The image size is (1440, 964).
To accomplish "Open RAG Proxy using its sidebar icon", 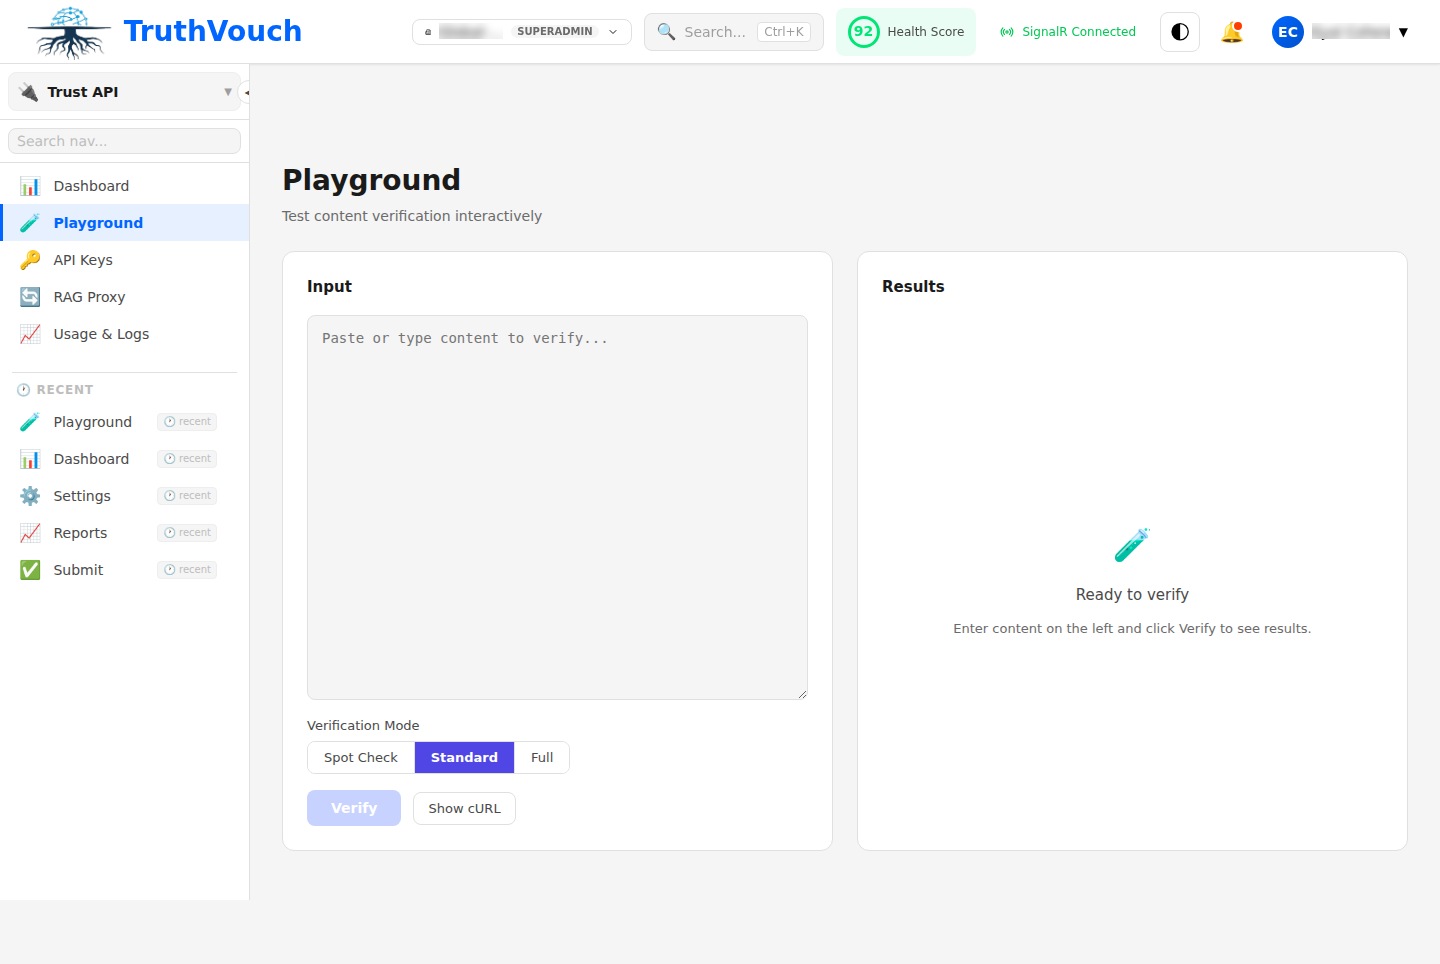I will coord(31,296).
